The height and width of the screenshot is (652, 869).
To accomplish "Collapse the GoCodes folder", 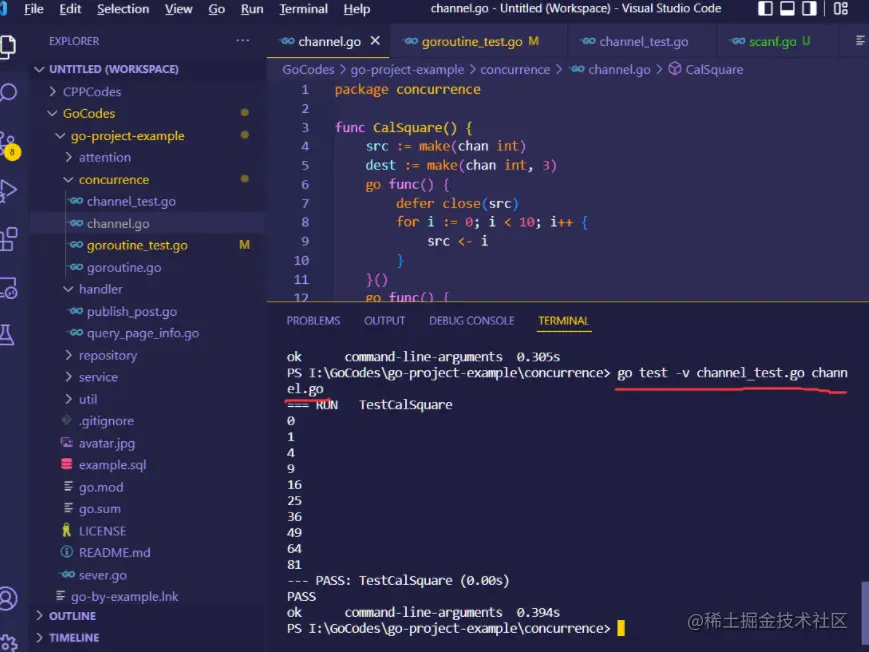I will point(89,113).
